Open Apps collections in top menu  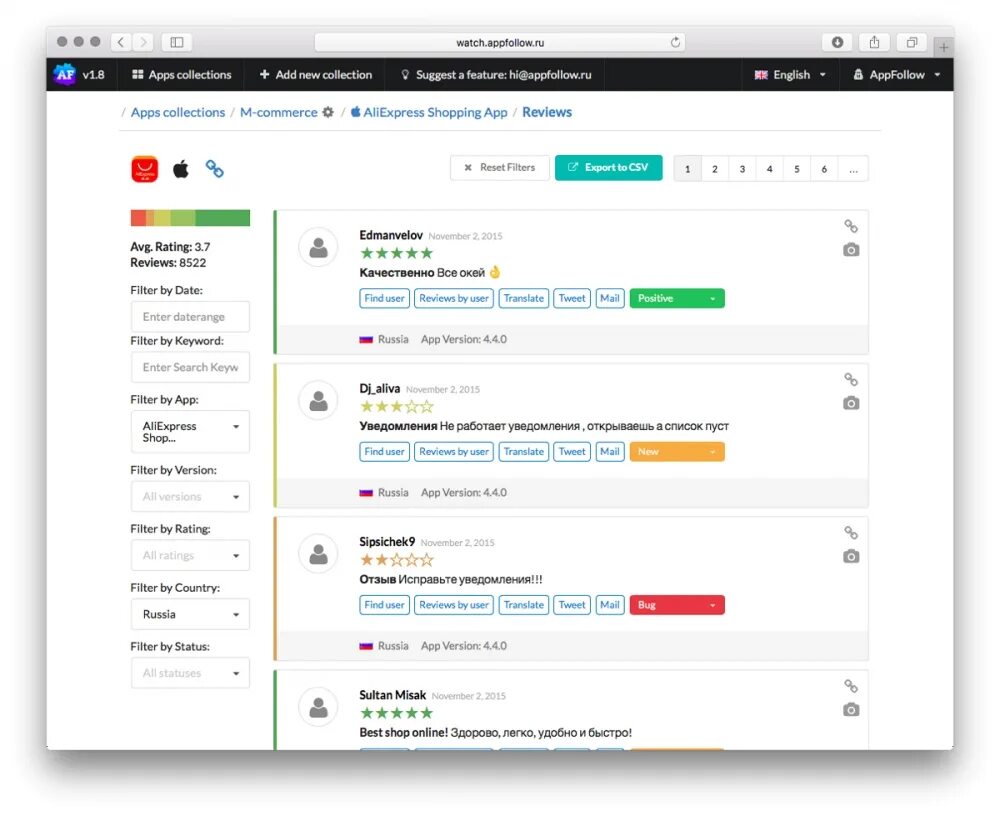pyautogui.click(x=182, y=75)
